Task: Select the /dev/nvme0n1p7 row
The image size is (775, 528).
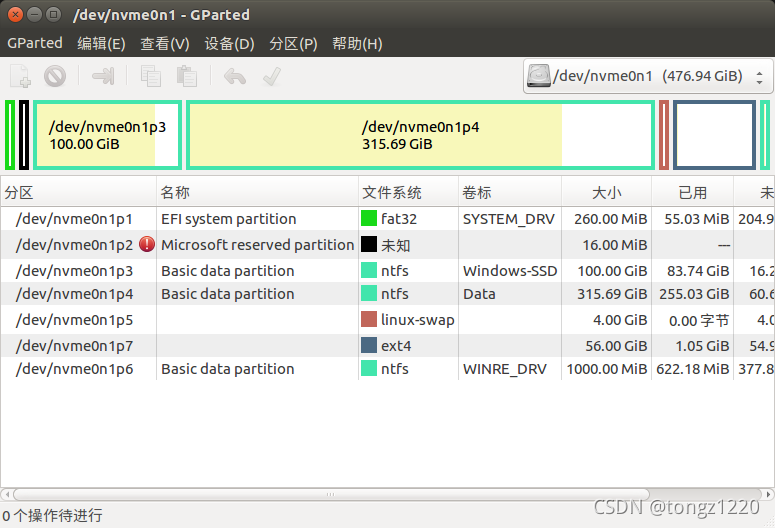Action: pyautogui.click(x=388, y=346)
